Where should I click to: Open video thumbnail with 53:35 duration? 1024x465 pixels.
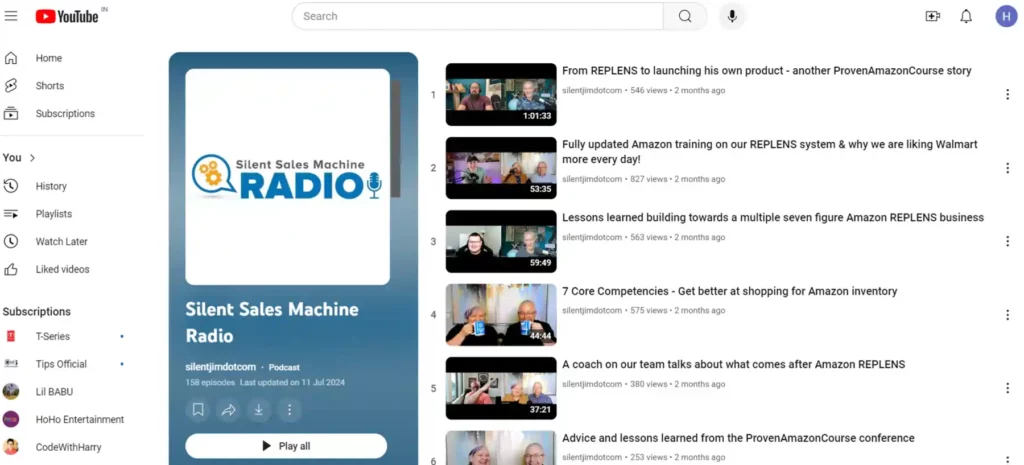coord(501,168)
